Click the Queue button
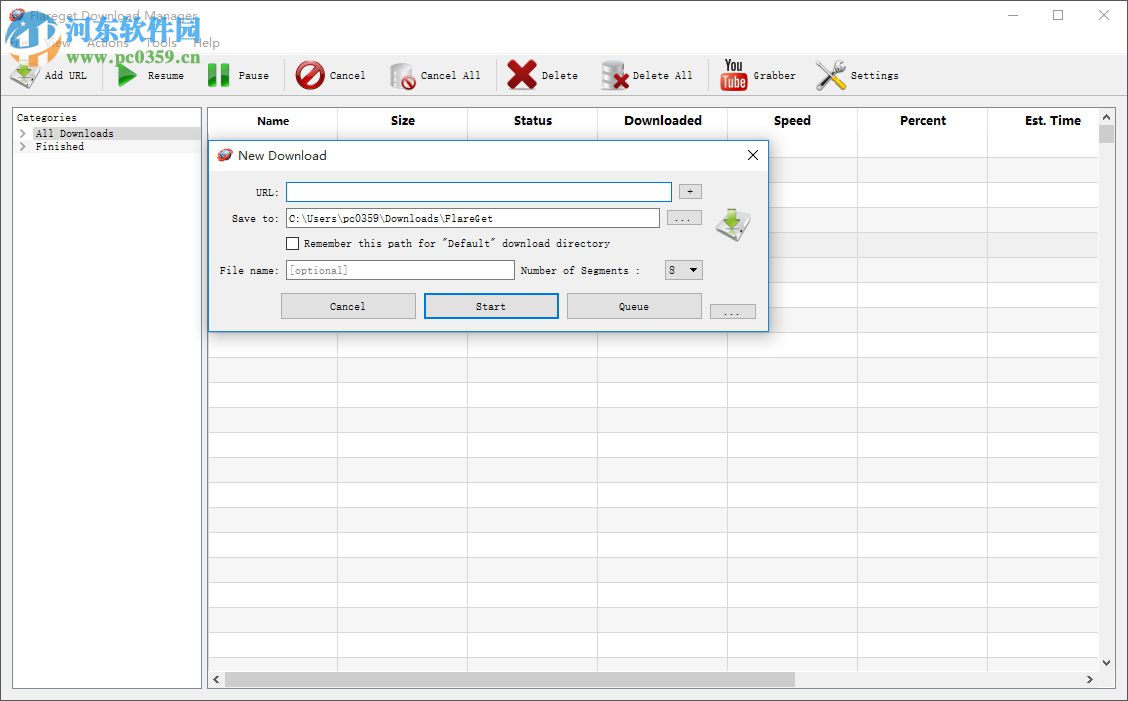 point(634,306)
